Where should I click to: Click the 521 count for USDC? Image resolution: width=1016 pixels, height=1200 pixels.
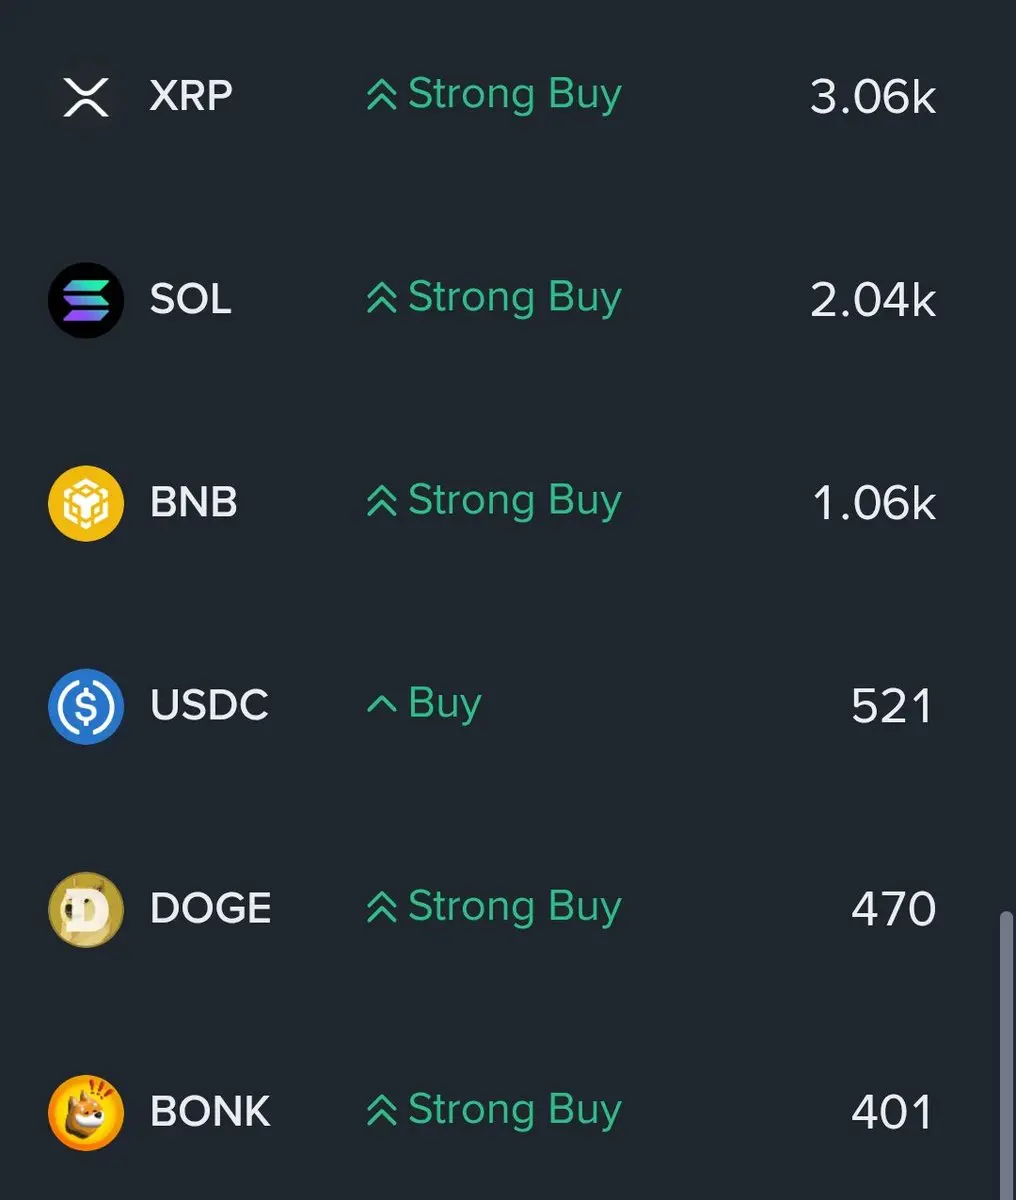(892, 706)
